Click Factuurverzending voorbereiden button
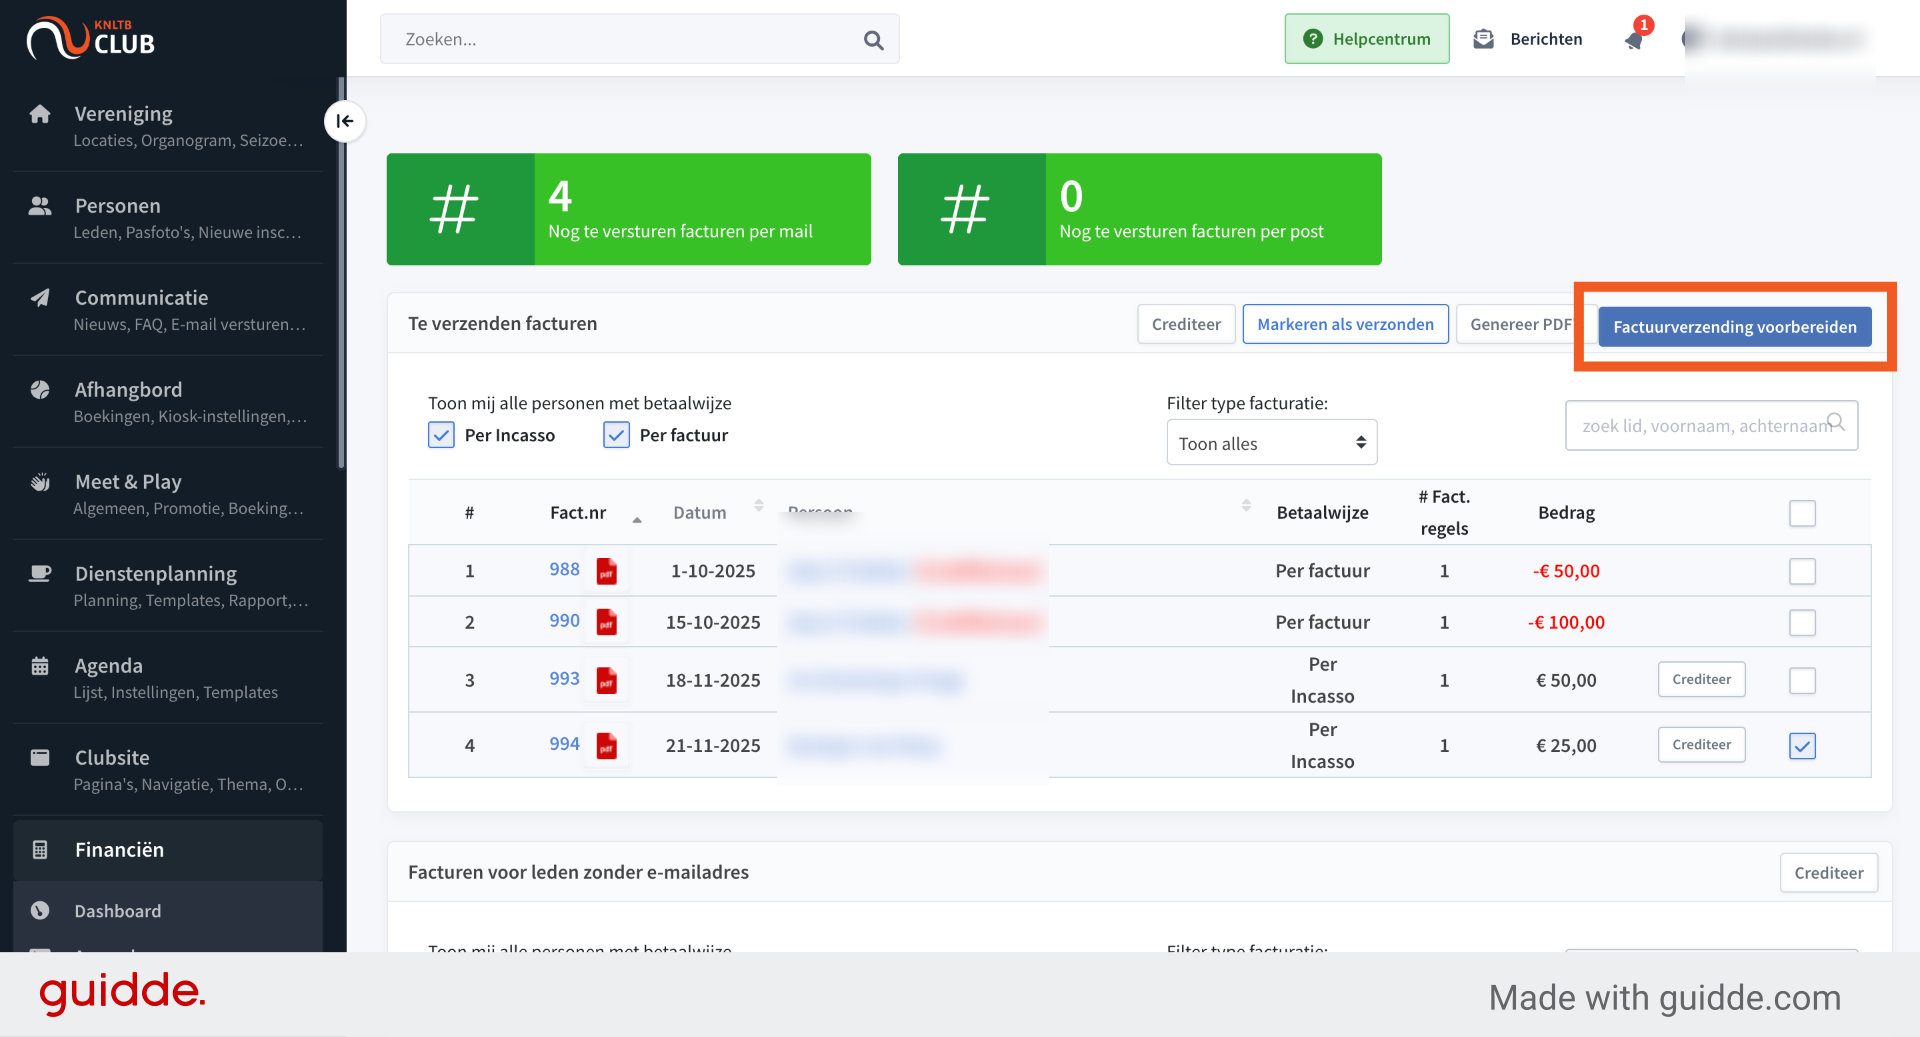 click(x=1734, y=327)
